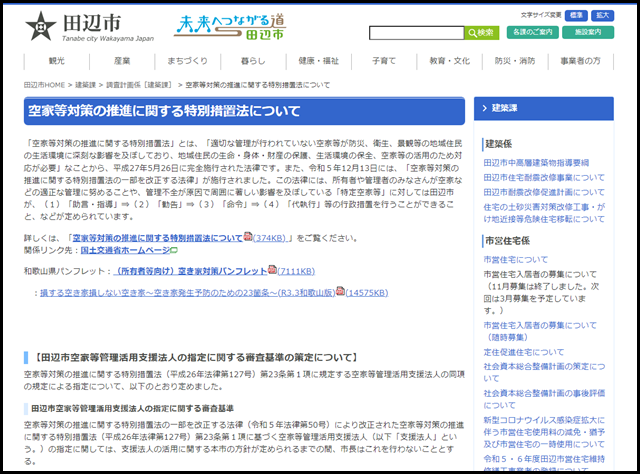Screen dimensions: 640x474
Task: Open 市営住宅入居者の募集について (随時募集) link
Action: coord(540,332)
